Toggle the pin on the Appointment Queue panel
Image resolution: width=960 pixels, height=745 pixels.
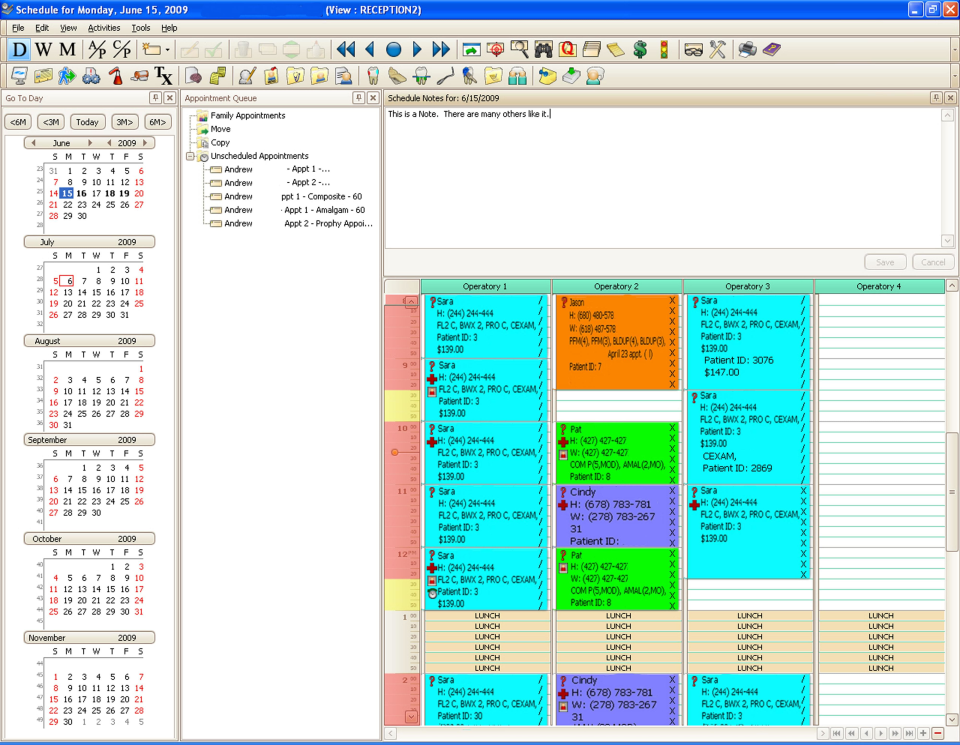click(x=359, y=98)
